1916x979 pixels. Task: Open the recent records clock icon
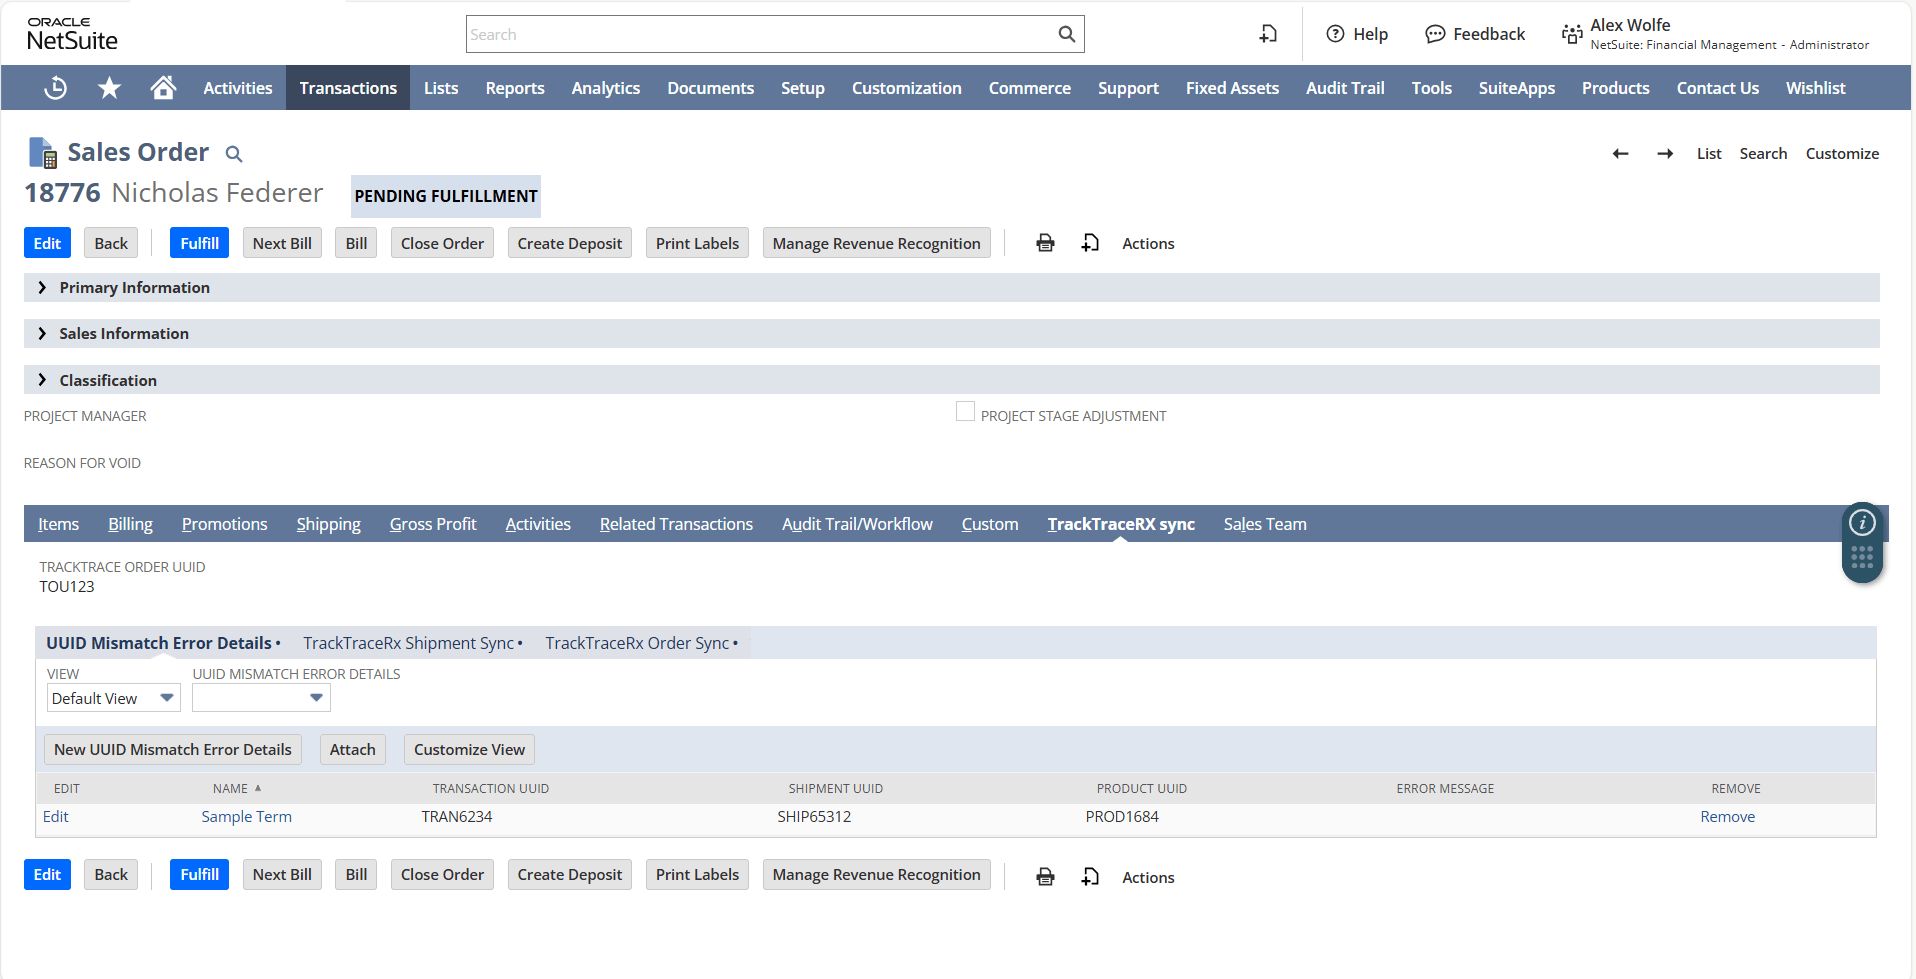click(x=55, y=88)
